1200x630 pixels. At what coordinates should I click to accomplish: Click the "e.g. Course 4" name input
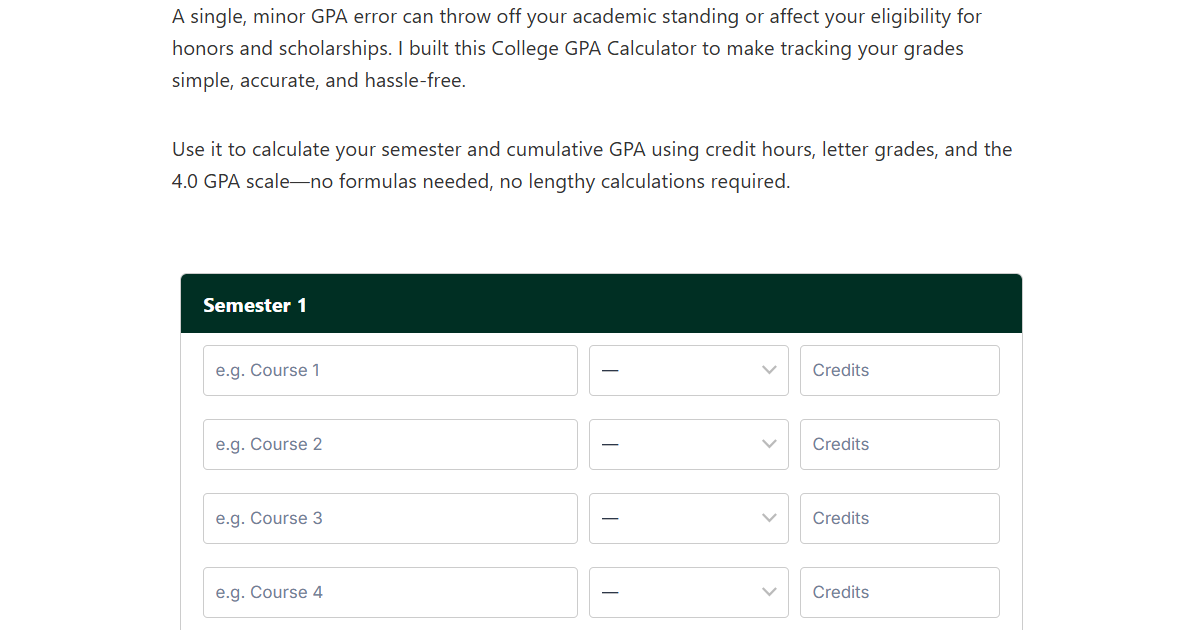click(390, 592)
